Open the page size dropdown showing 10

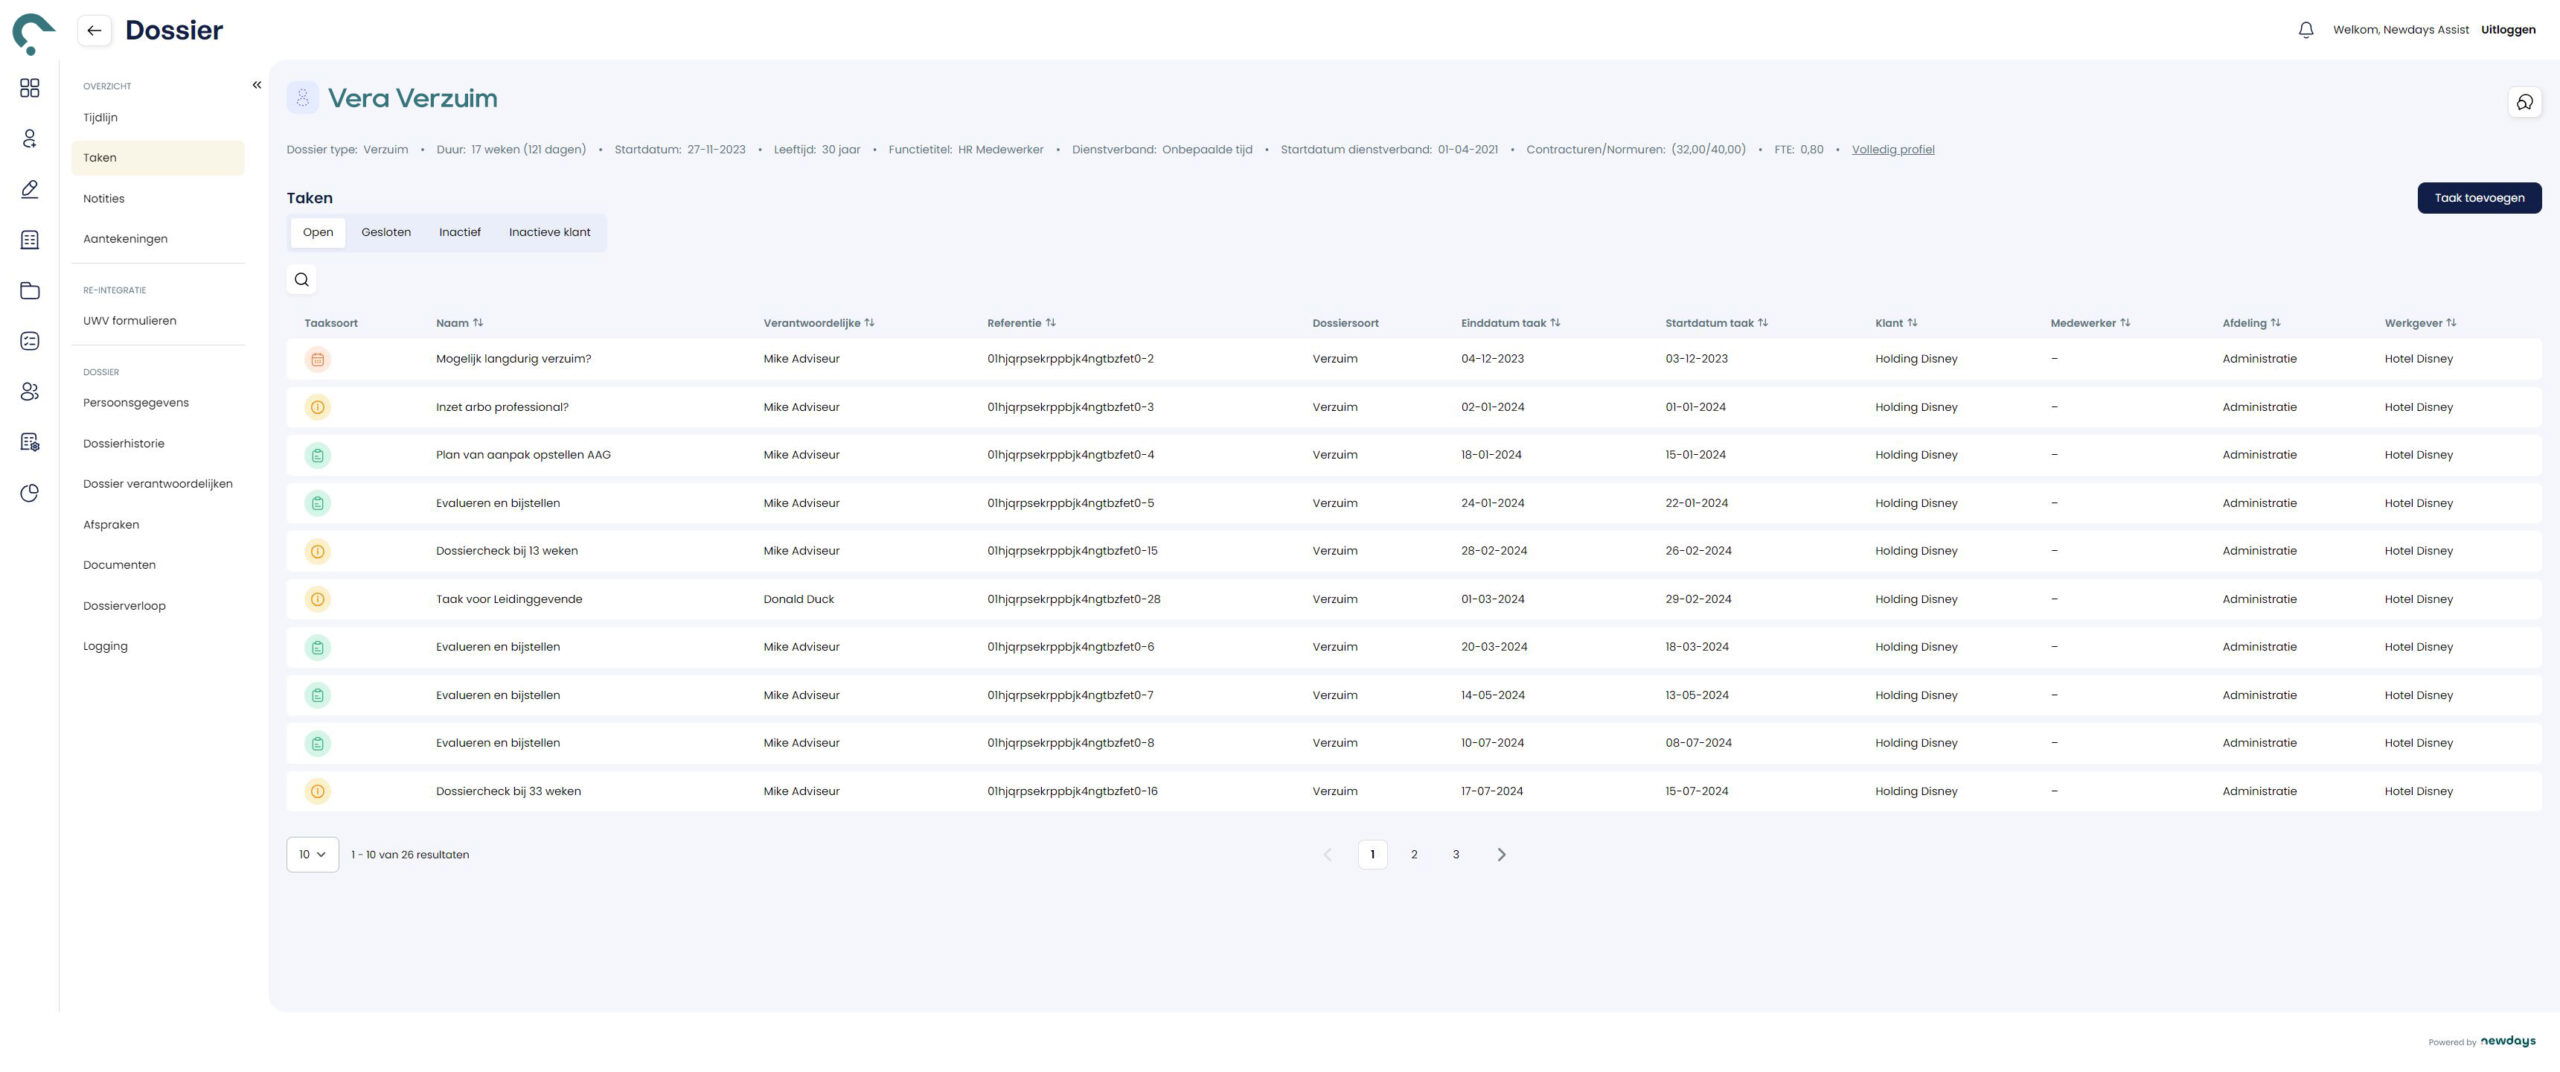pos(312,855)
